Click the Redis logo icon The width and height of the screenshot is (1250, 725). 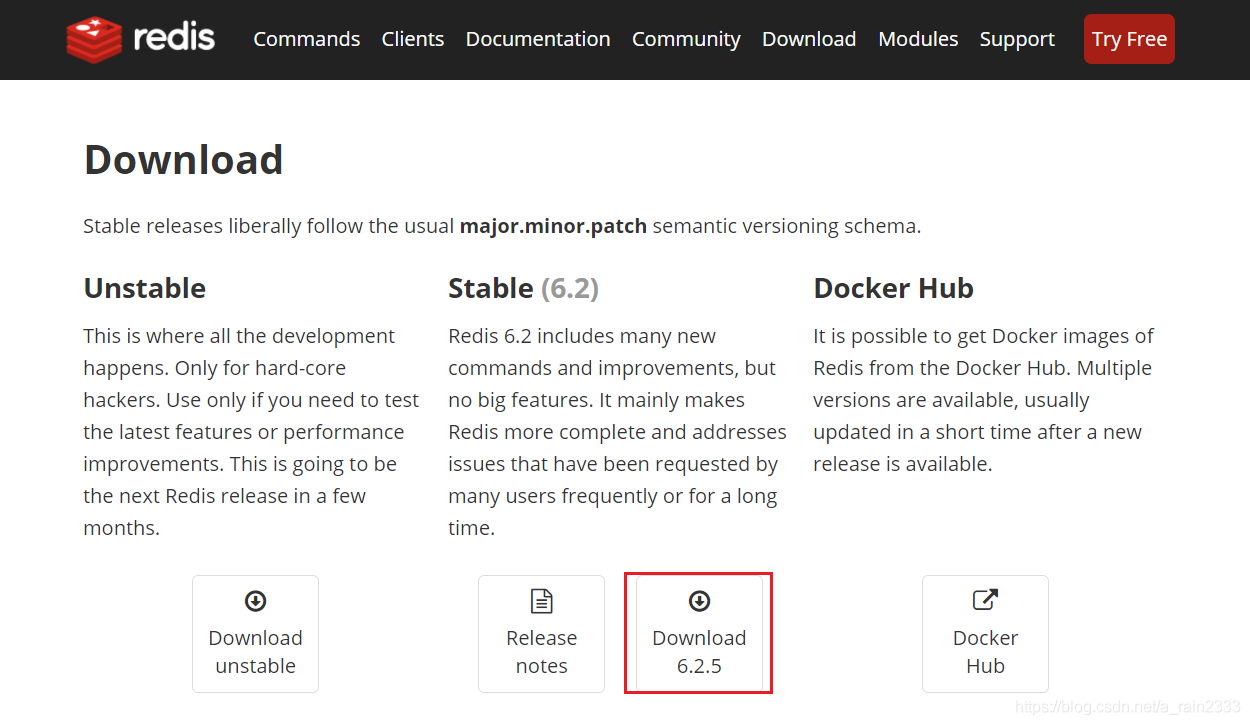tap(94, 39)
